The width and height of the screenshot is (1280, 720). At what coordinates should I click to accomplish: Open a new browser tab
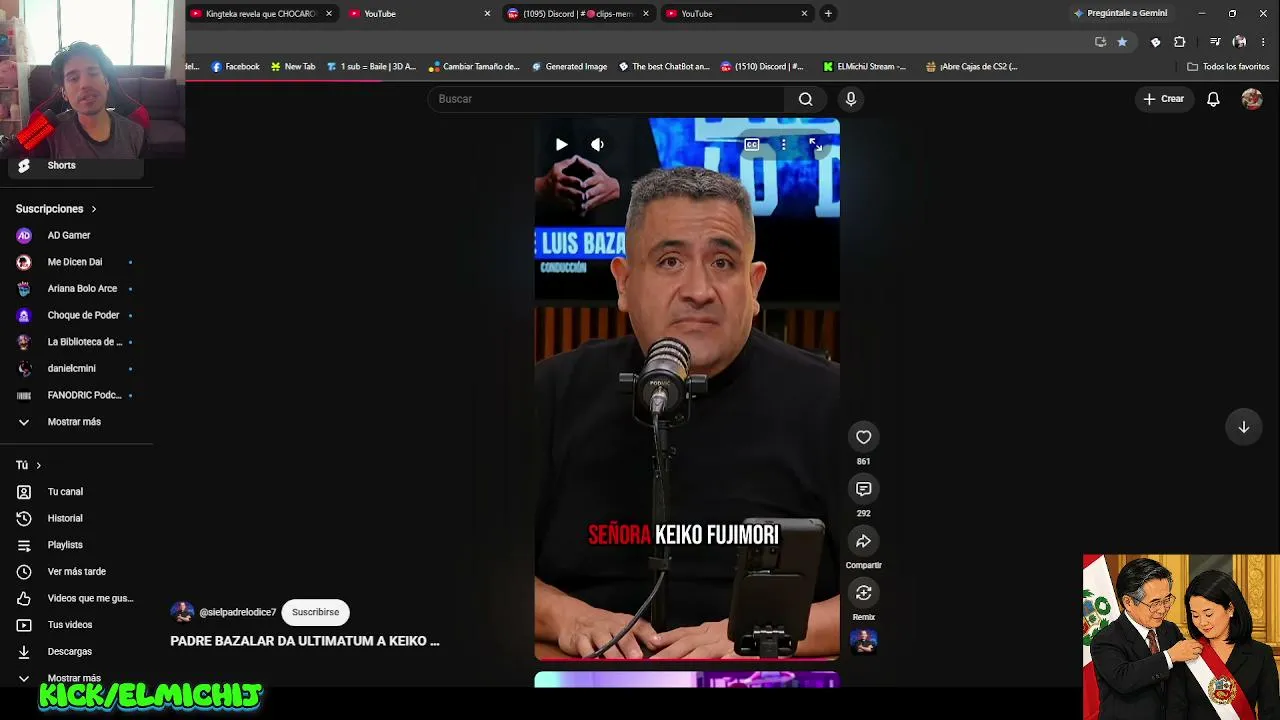click(828, 14)
